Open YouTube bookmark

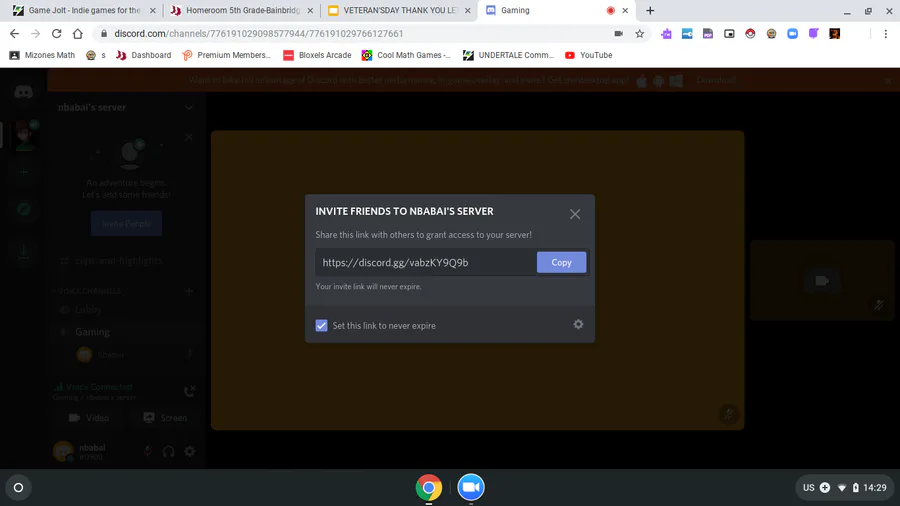tap(588, 55)
